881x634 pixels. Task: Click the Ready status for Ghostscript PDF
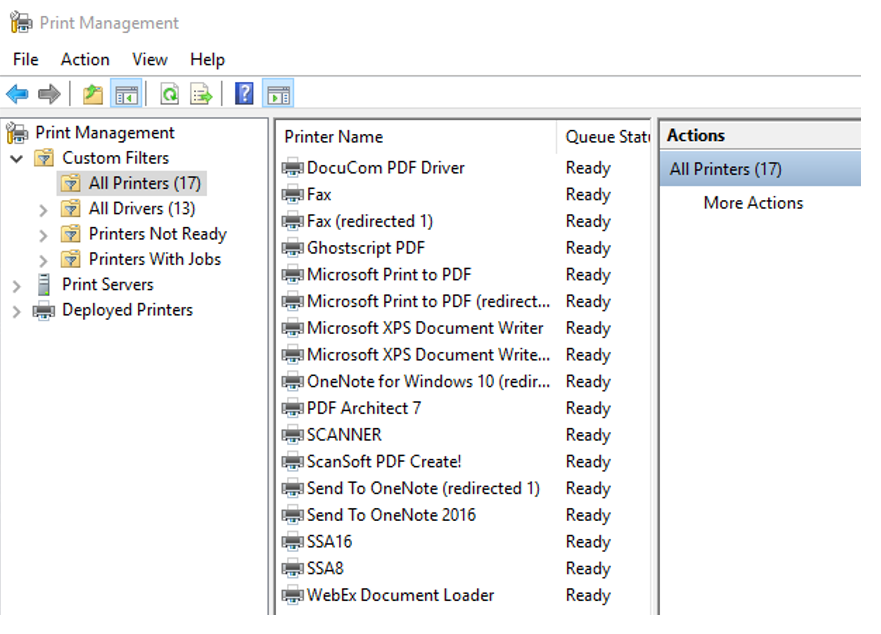point(588,248)
